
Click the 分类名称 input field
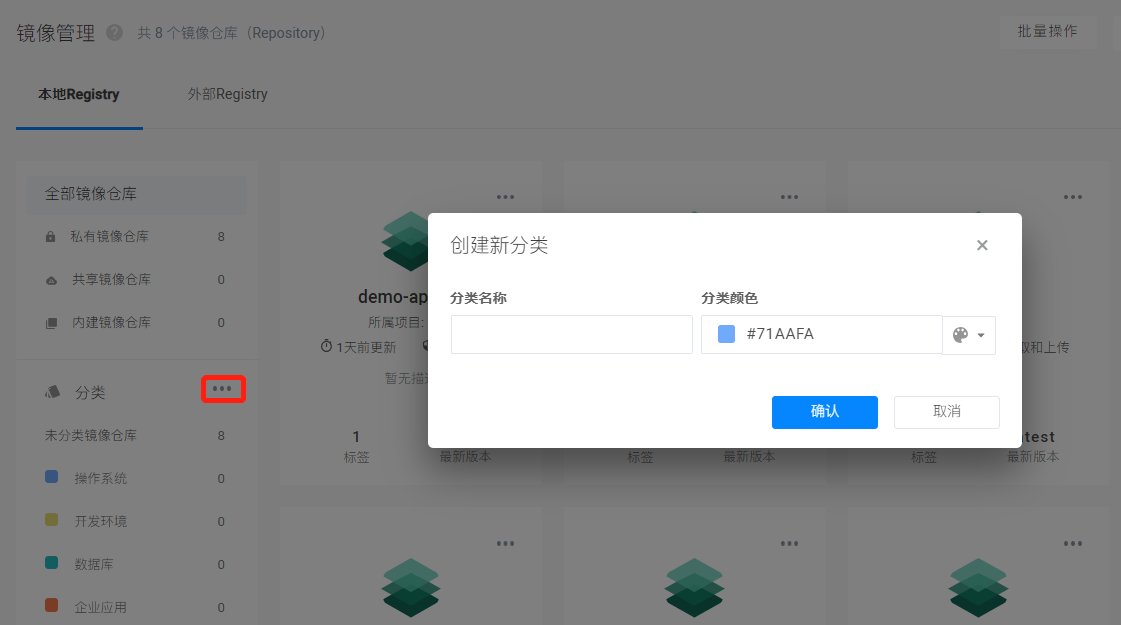coord(571,334)
